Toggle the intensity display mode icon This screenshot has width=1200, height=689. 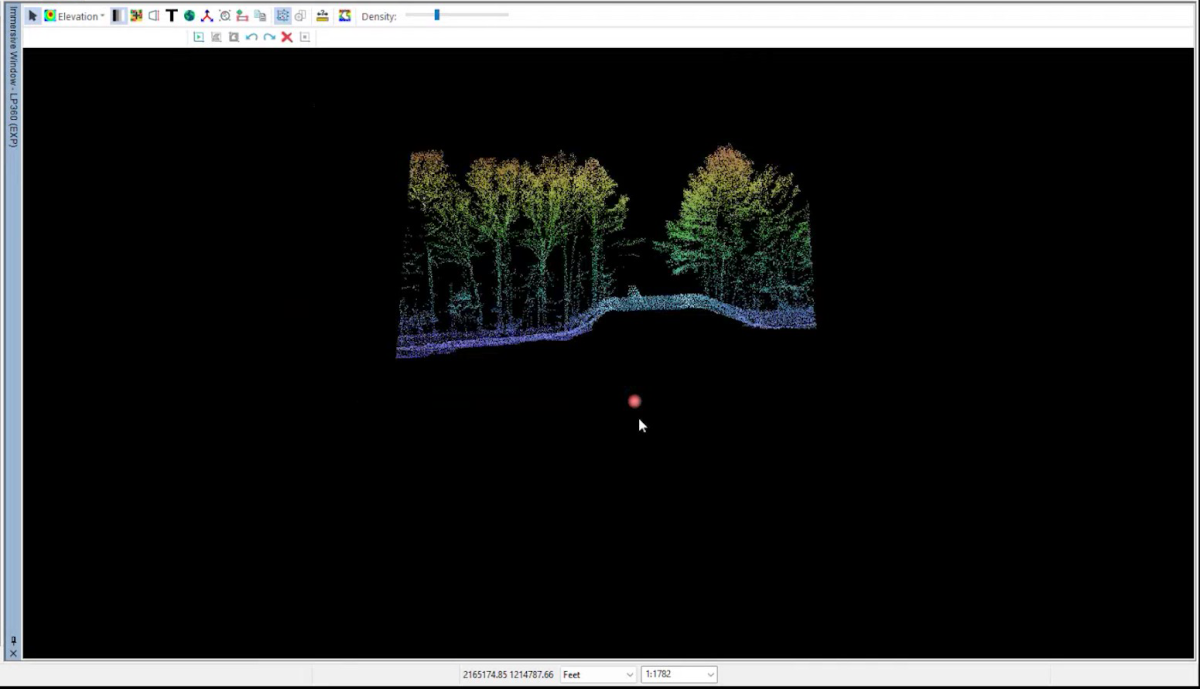click(x=155, y=16)
